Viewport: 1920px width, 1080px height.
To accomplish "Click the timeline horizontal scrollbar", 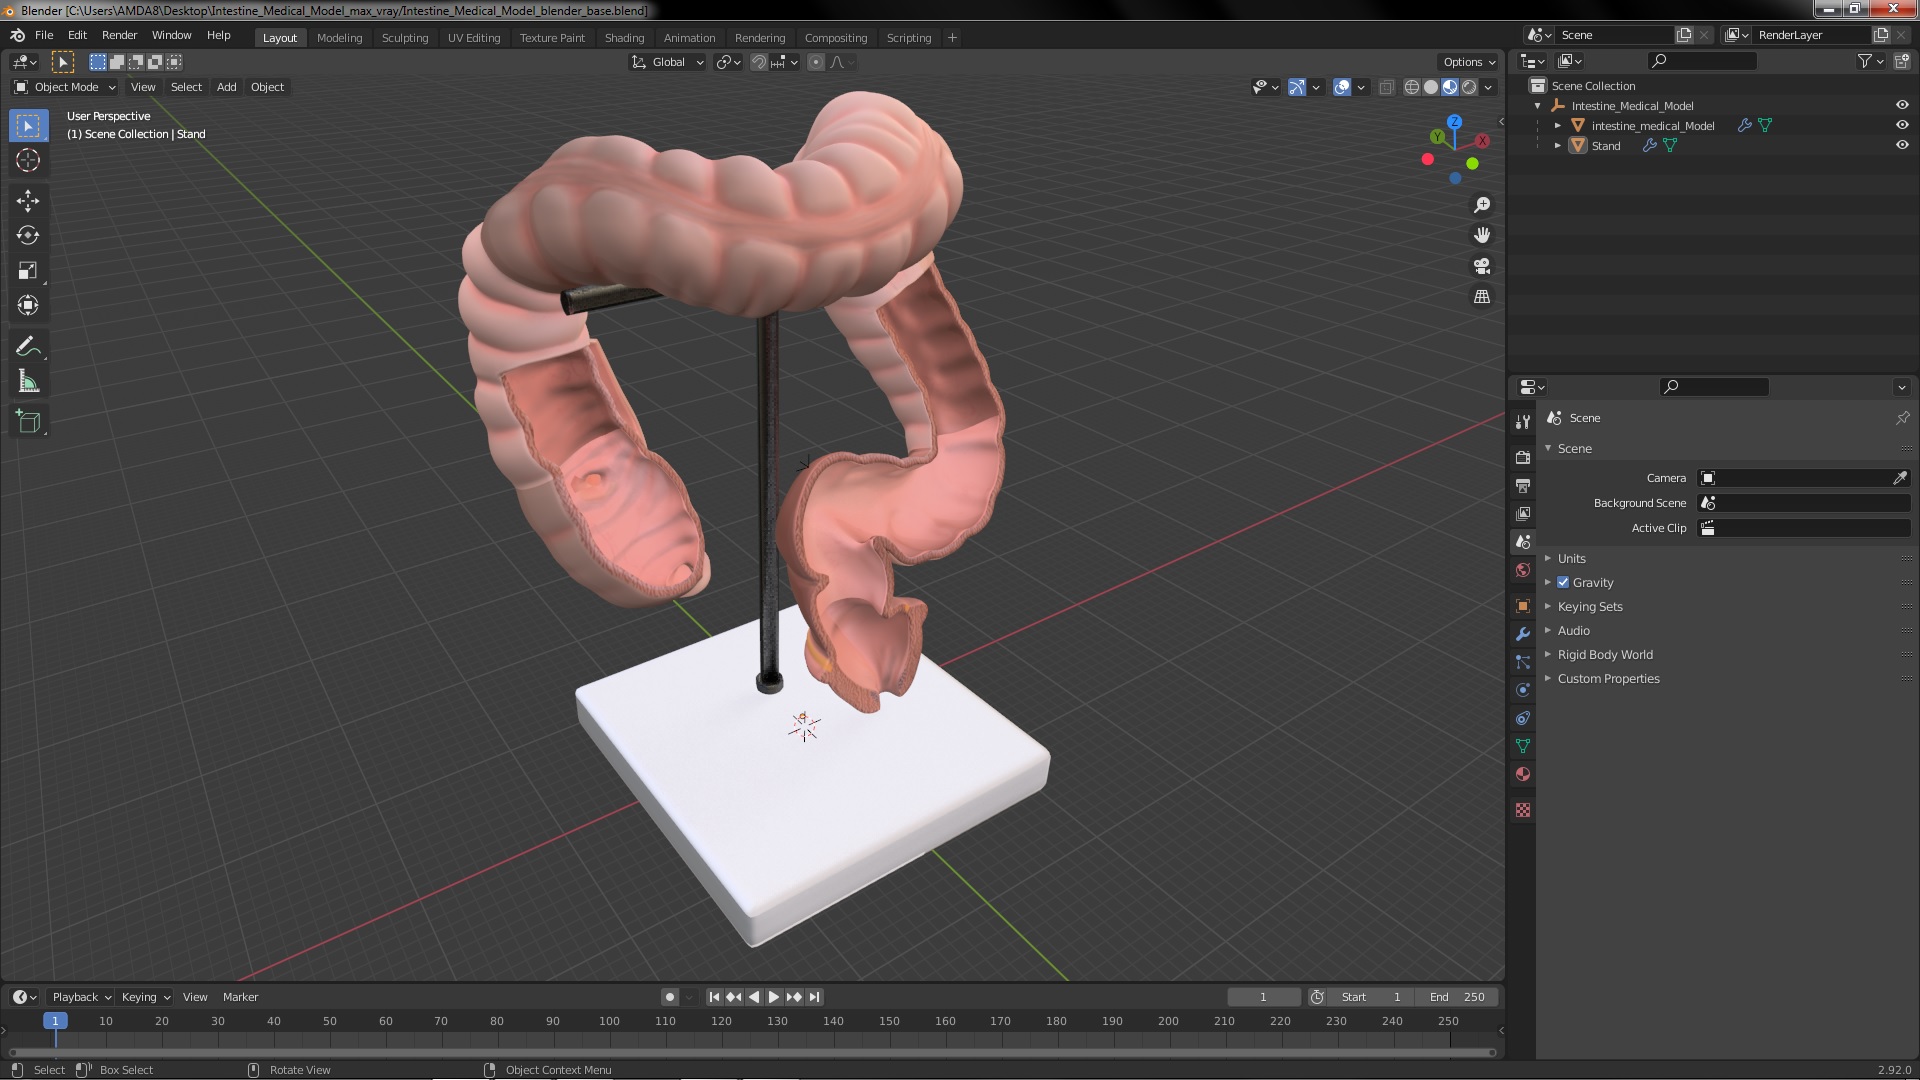I will pos(750,1052).
